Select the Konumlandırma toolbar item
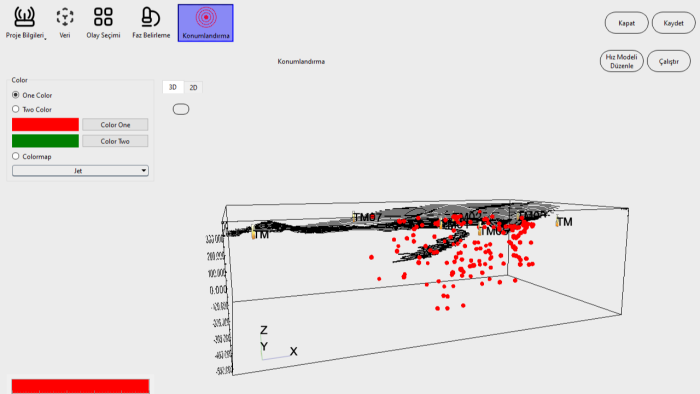Viewport: 700px width, 394px height. click(205, 23)
